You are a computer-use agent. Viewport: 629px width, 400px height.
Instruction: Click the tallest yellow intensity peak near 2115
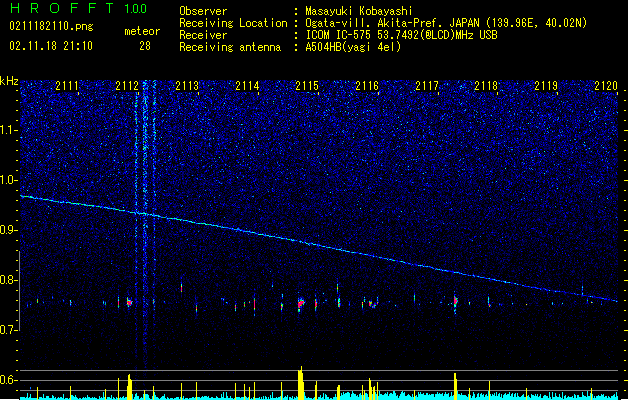(x=301, y=383)
